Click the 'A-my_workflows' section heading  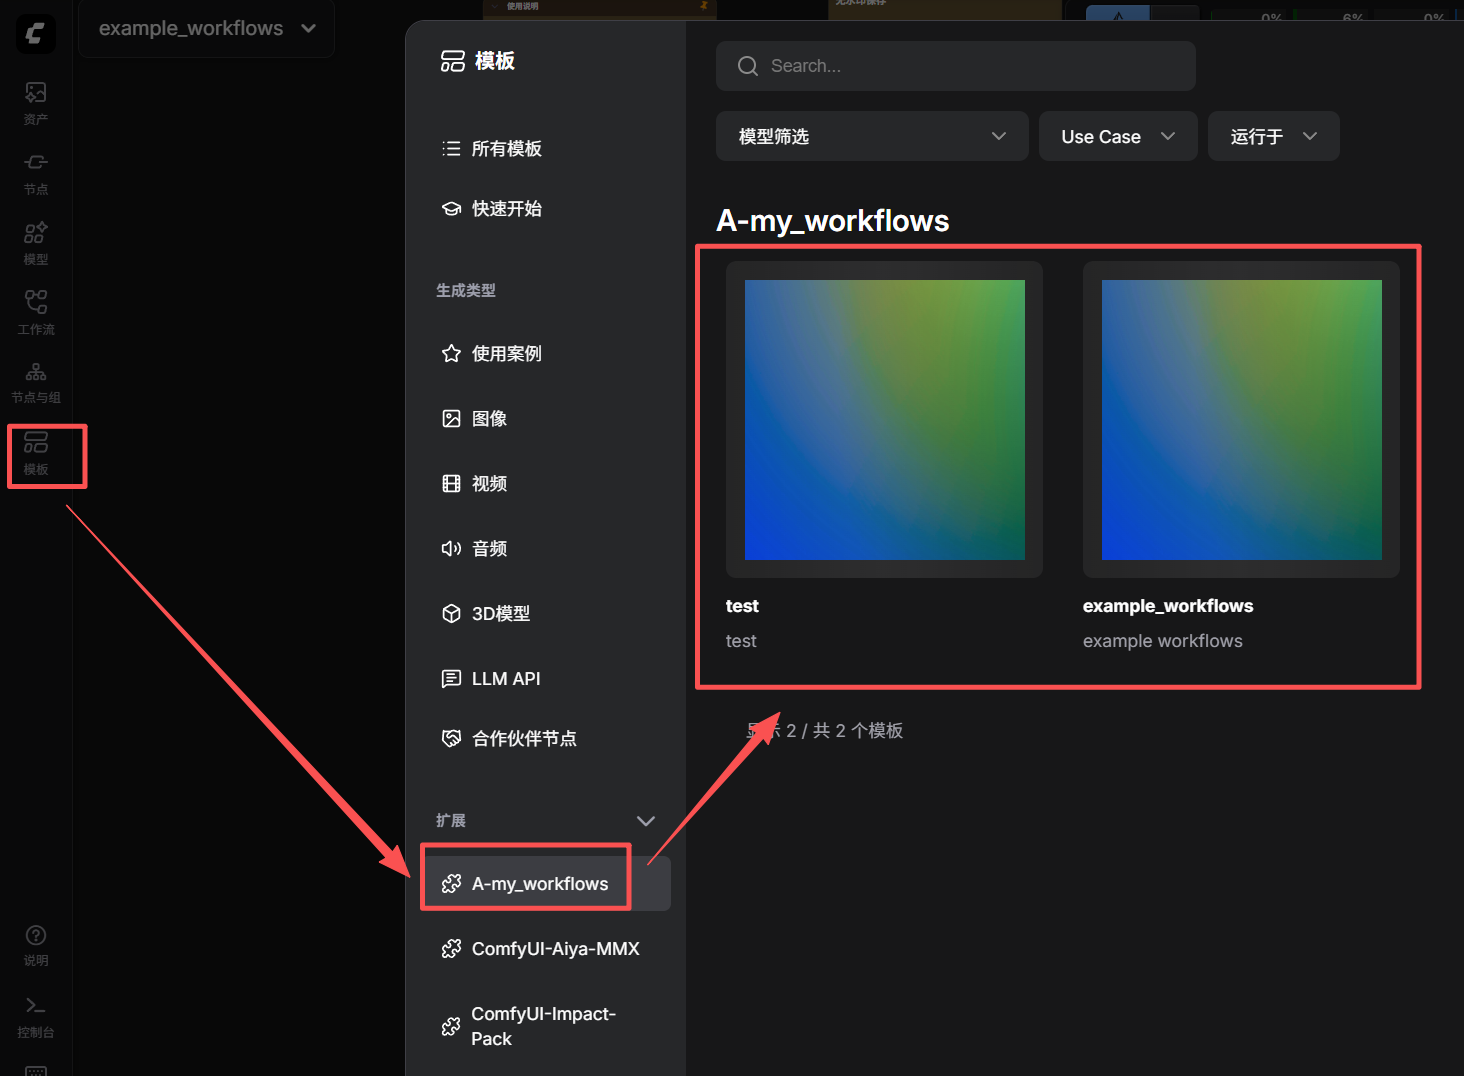[833, 221]
